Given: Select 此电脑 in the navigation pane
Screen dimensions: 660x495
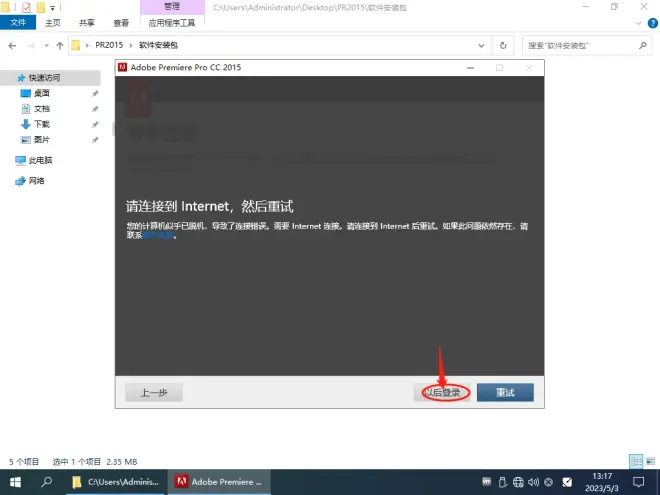Looking at the screenshot, I should [40, 160].
